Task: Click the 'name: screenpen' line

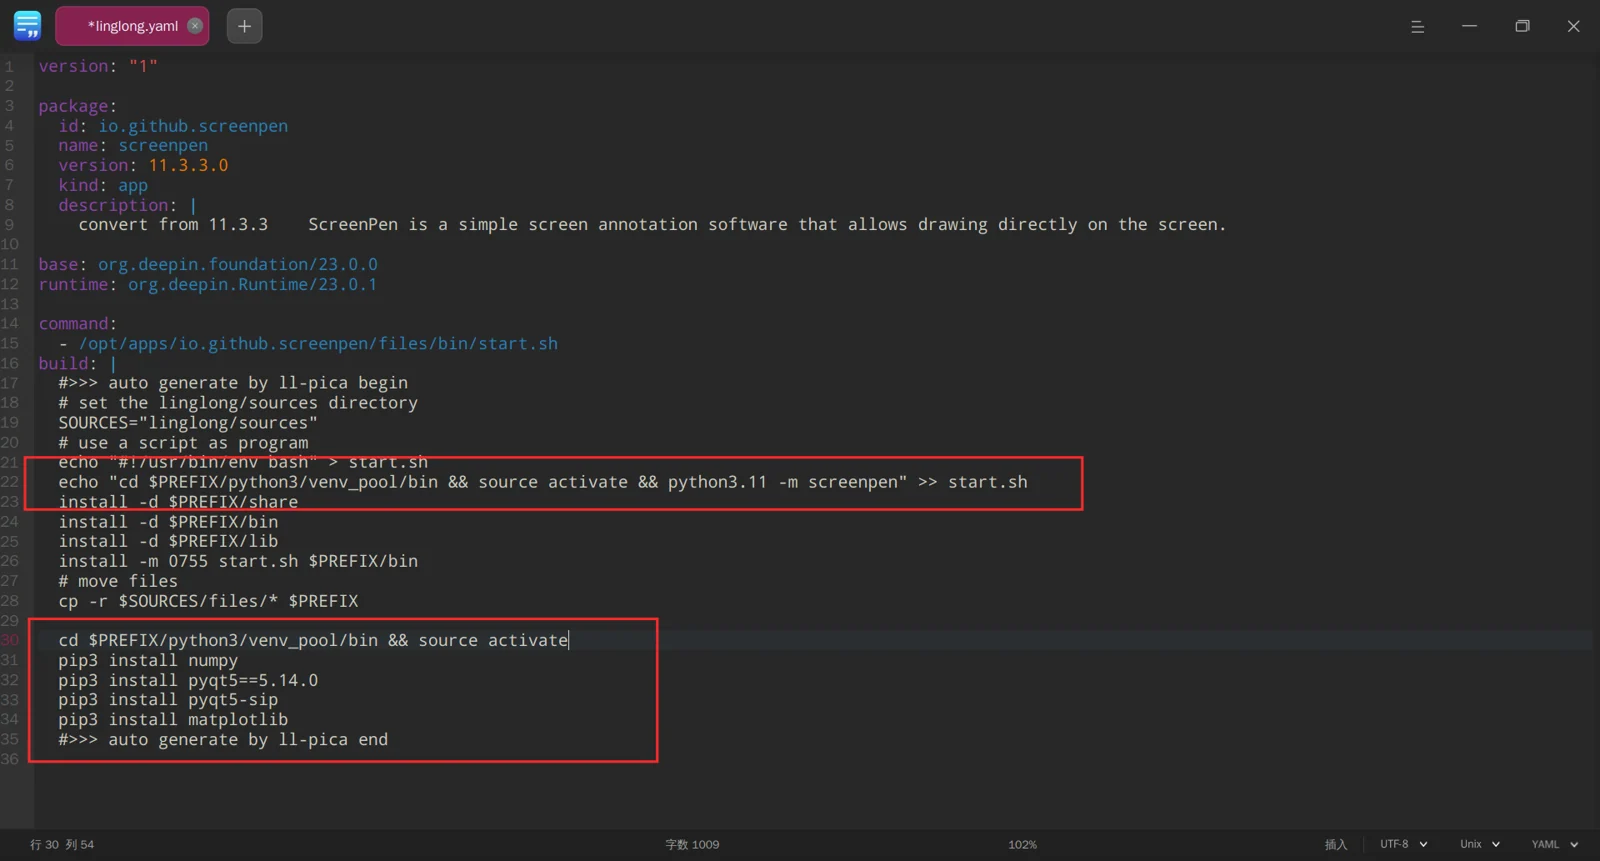Action: [x=133, y=145]
